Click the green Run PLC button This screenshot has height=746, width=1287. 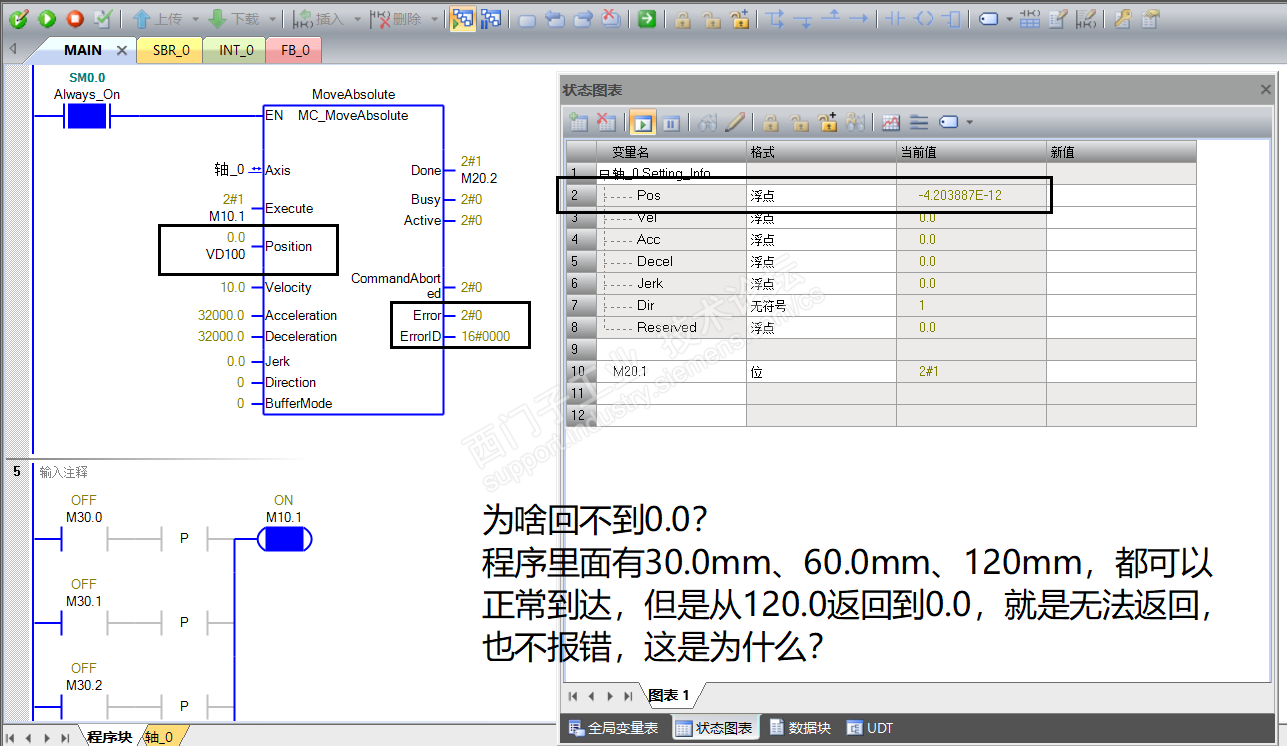tap(46, 18)
